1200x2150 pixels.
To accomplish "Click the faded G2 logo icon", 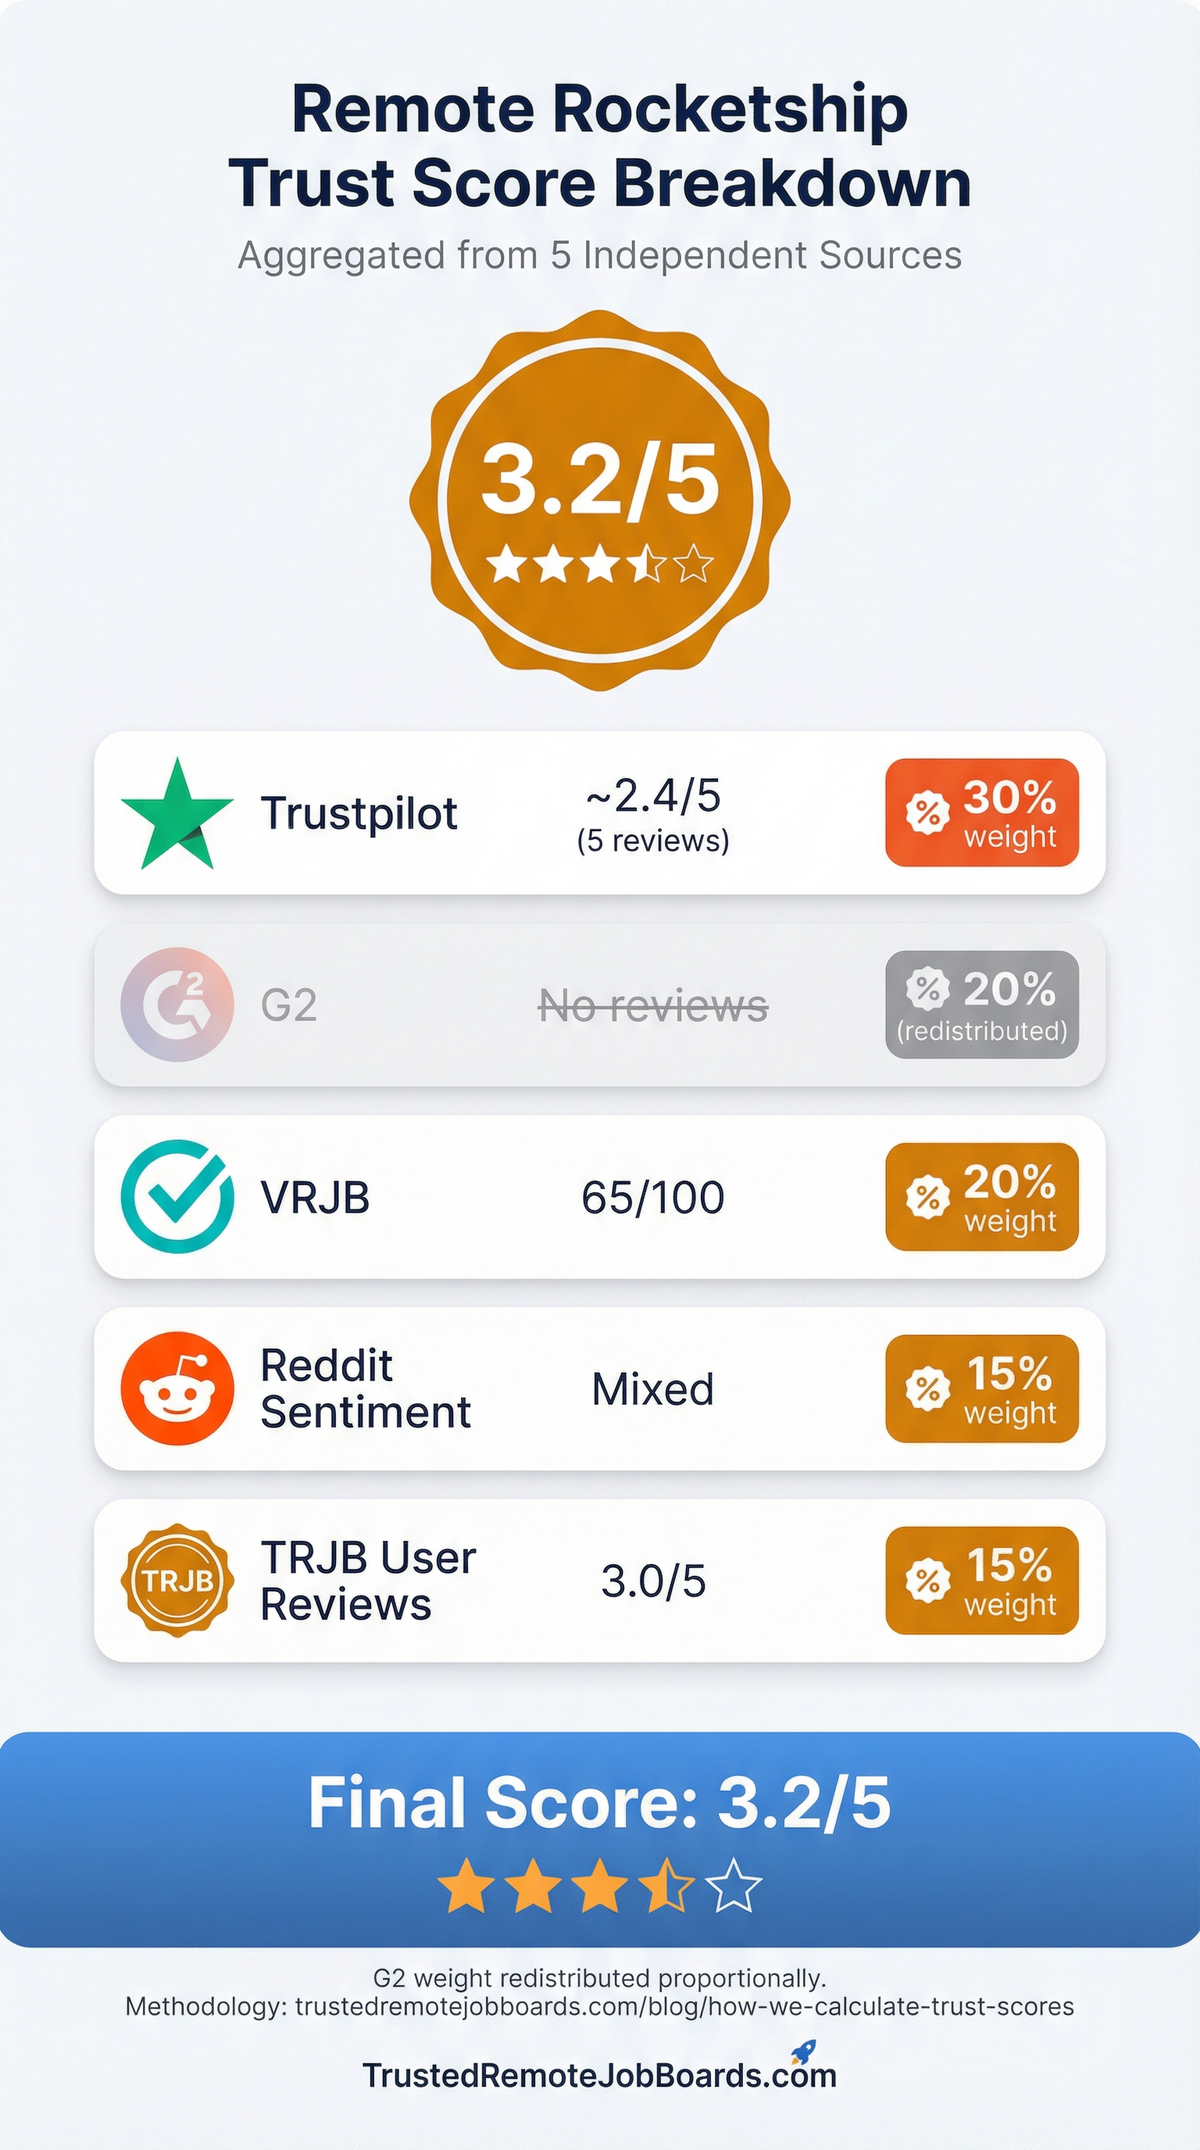I will (x=177, y=1004).
